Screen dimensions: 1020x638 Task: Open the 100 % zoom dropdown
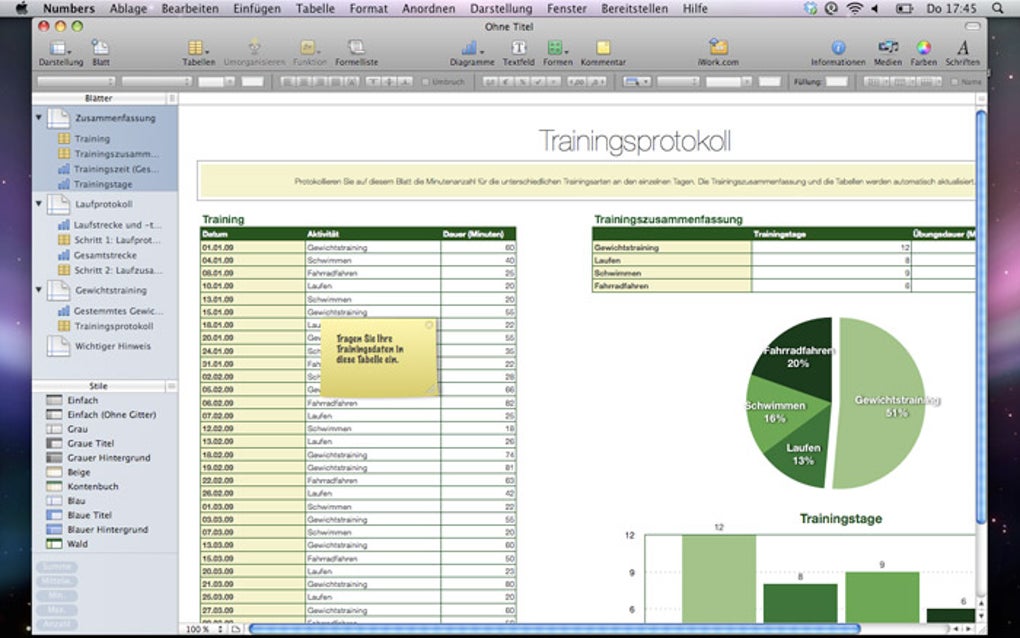[x=199, y=629]
